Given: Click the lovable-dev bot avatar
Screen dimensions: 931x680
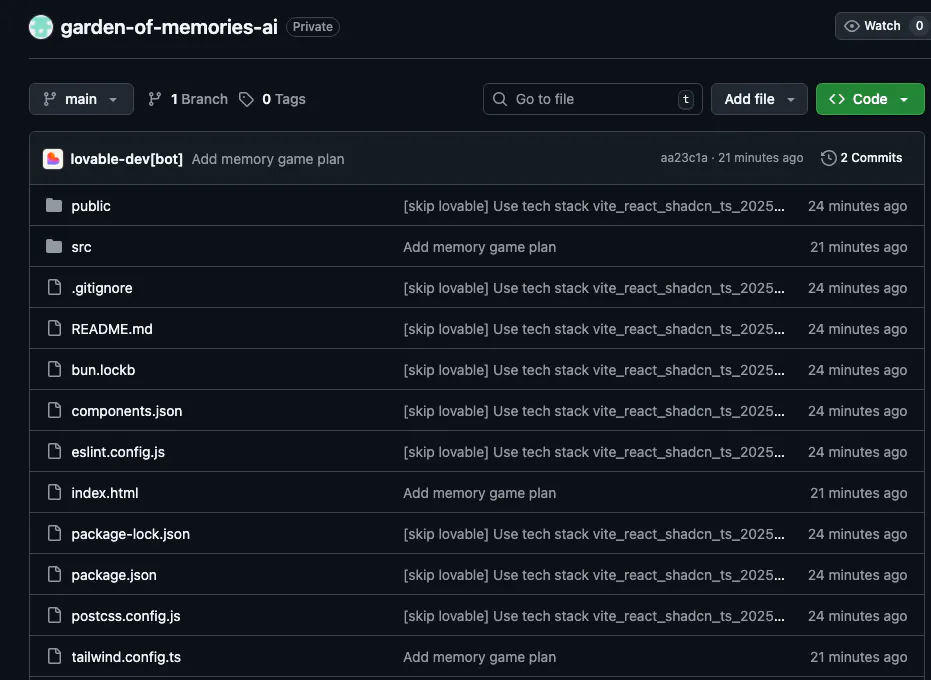Looking at the screenshot, I should (x=53, y=159).
